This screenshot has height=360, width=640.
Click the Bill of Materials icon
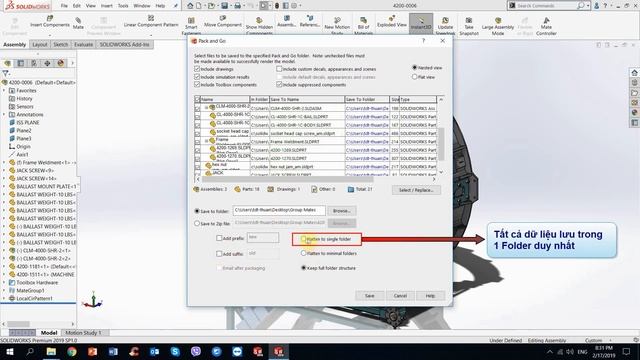(363, 20)
